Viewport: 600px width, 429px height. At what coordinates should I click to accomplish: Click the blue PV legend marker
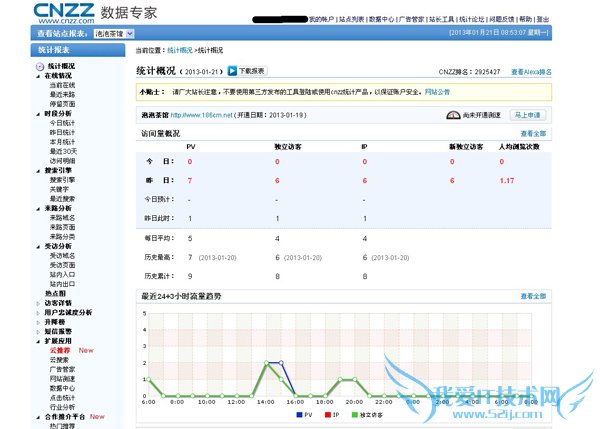coord(296,412)
